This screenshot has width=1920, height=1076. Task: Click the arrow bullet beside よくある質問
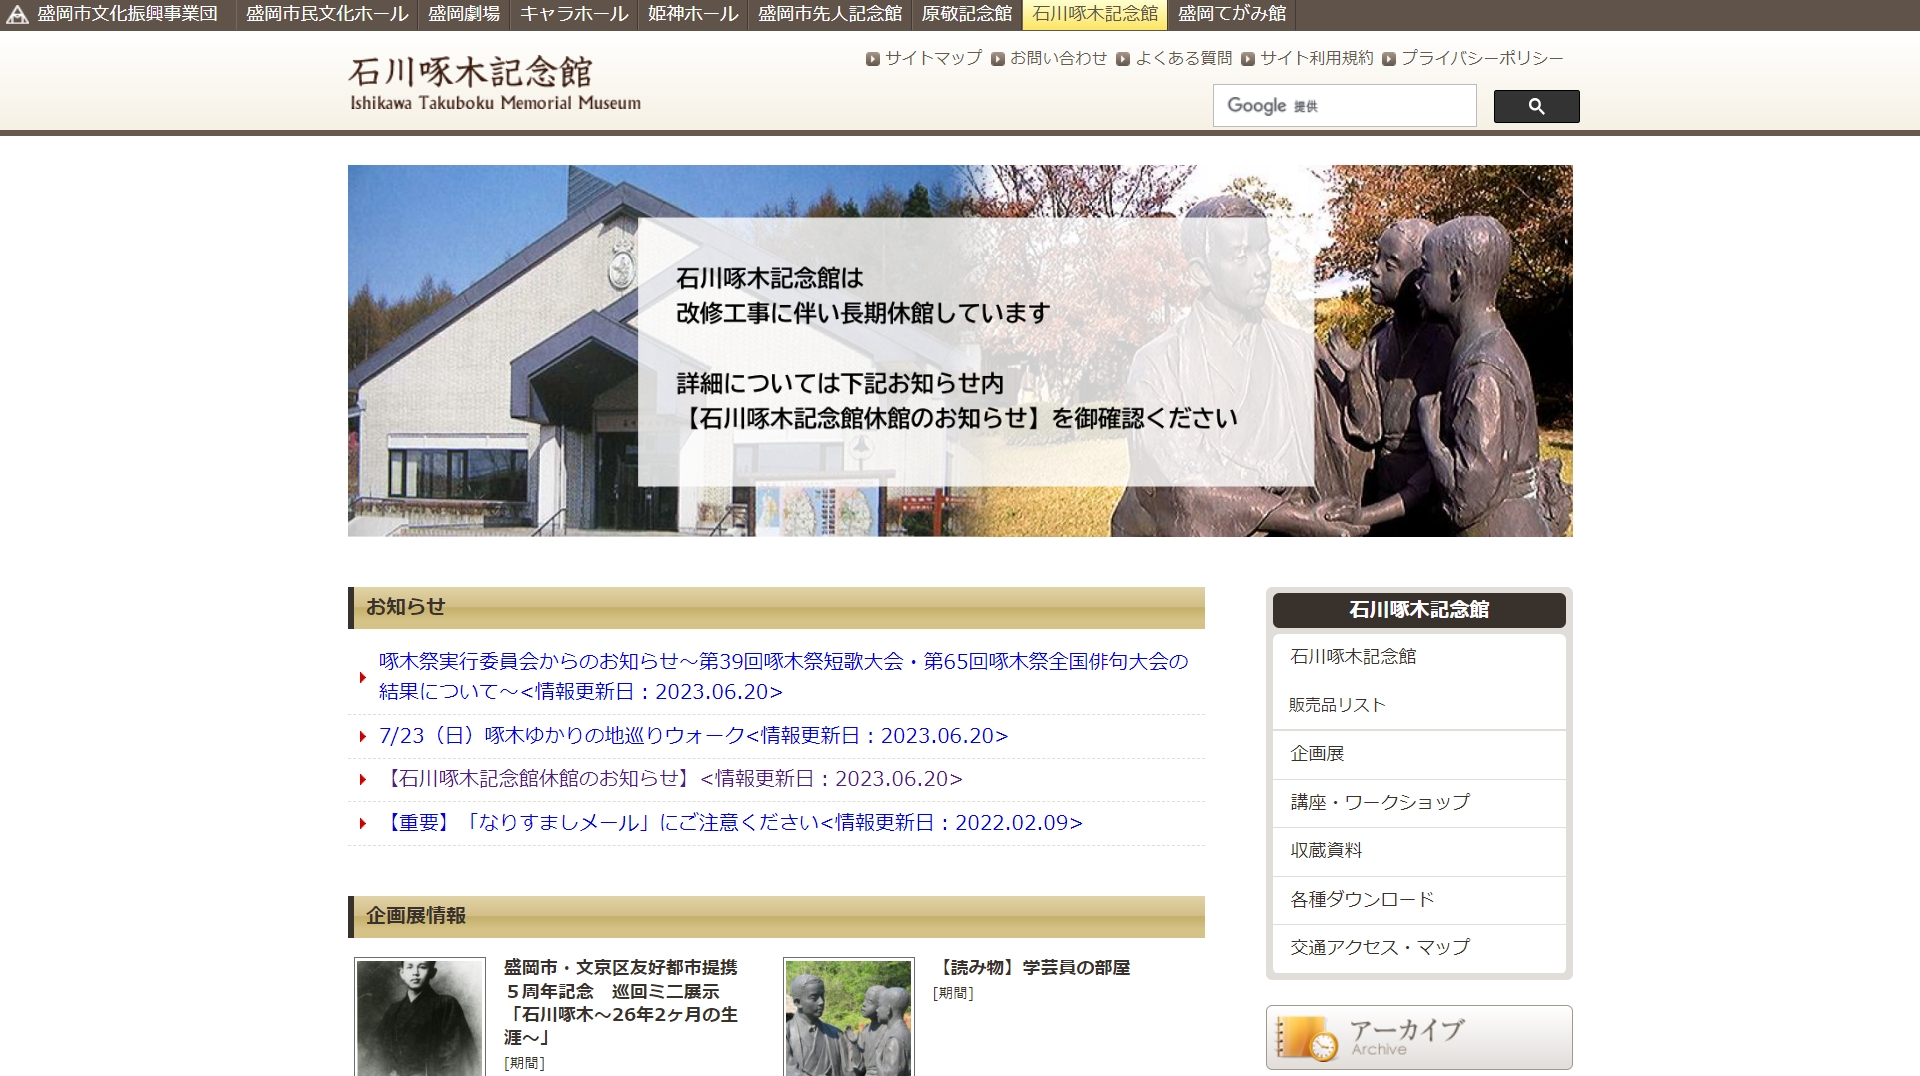coord(1123,59)
